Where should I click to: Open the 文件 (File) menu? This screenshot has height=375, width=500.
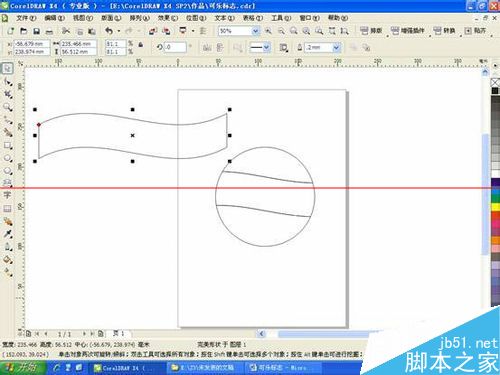(x=26, y=18)
